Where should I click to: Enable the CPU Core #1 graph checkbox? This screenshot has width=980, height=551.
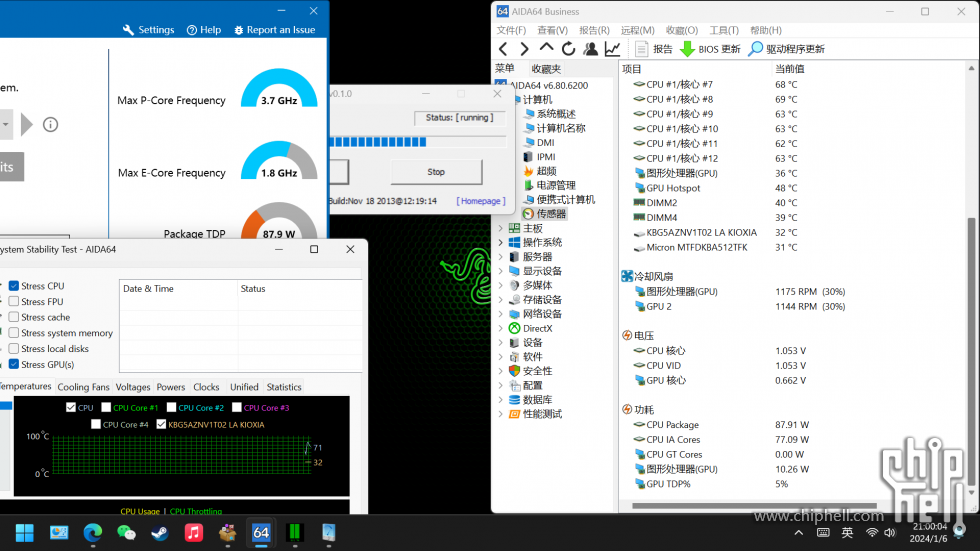click(x=106, y=407)
